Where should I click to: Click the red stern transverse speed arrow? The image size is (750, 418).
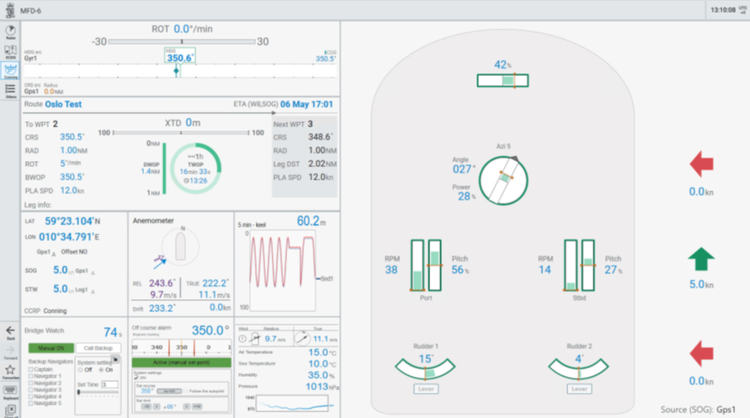pos(702,353)
